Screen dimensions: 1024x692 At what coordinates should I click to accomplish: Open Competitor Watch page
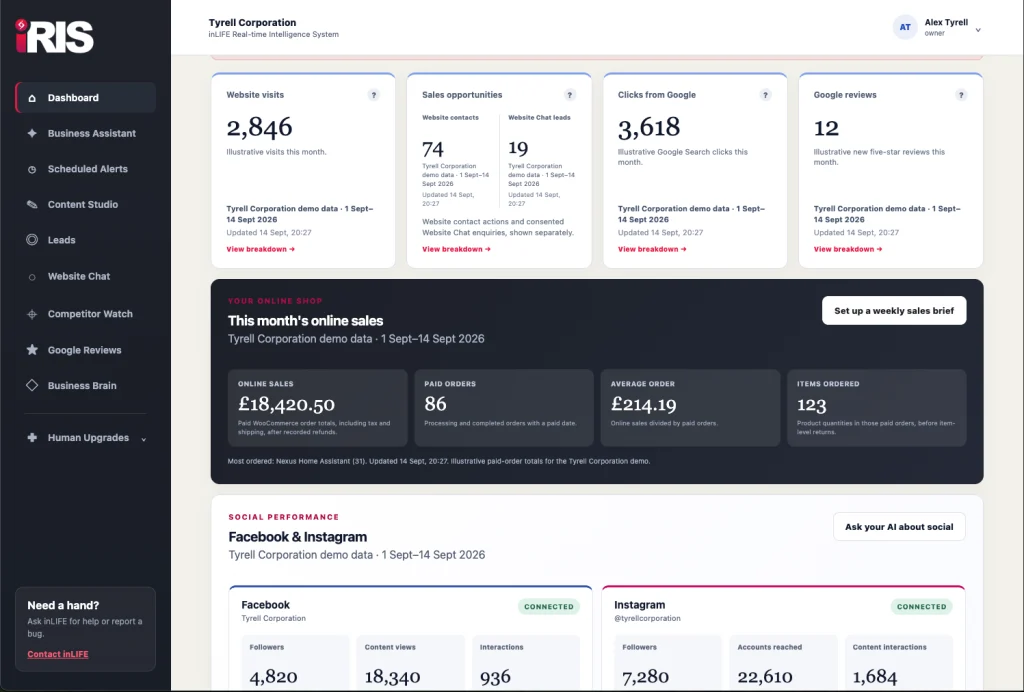coord(86,314)
